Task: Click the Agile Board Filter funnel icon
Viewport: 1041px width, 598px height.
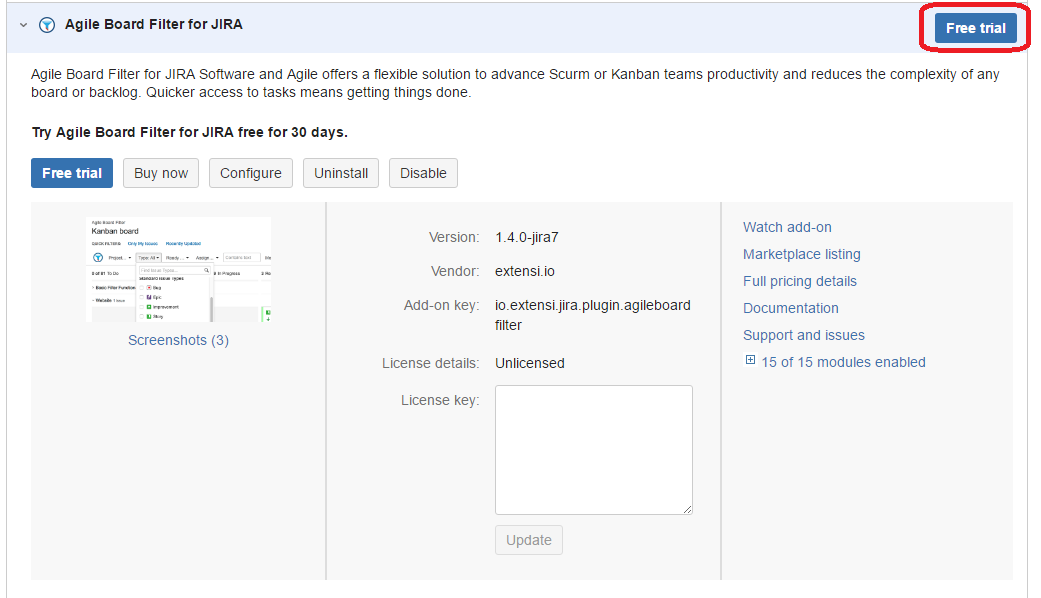Action: 46,25
